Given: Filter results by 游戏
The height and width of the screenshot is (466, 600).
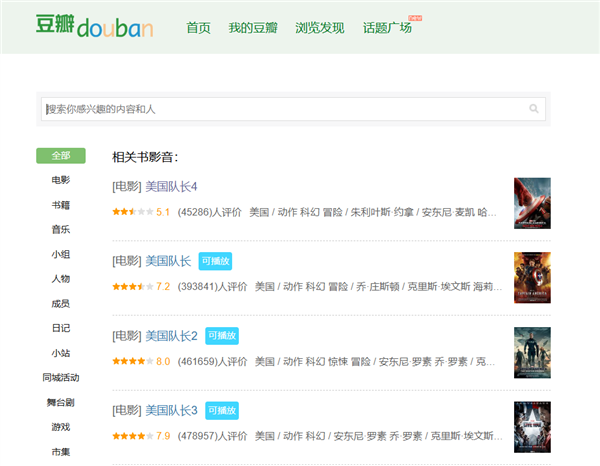Looking at the screenshot, I should coord(61,427).
